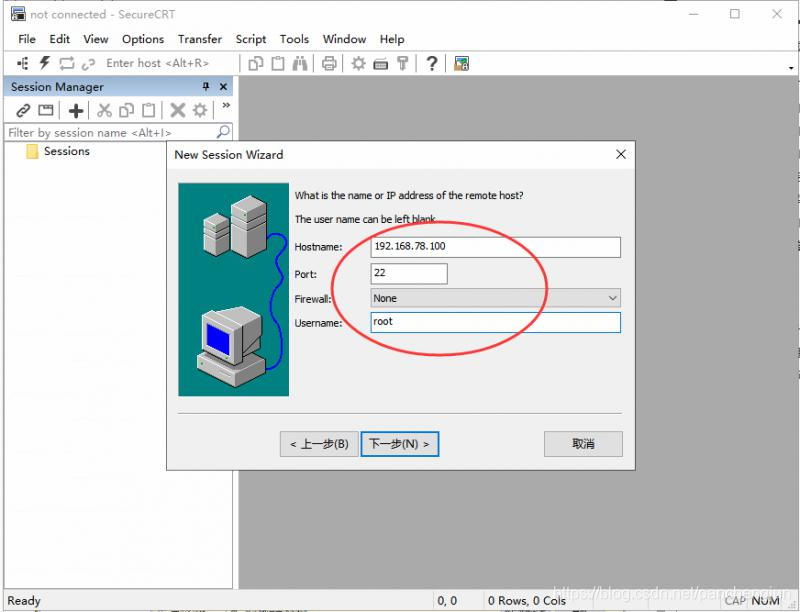Click the Connect link icon in Session Manager
Image resolution: width=800 pixels, height=612 pixels.
(23, 110)
